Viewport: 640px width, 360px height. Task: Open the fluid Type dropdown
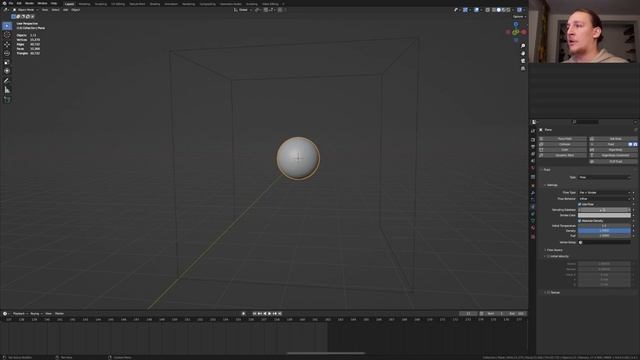click(604, 177)
